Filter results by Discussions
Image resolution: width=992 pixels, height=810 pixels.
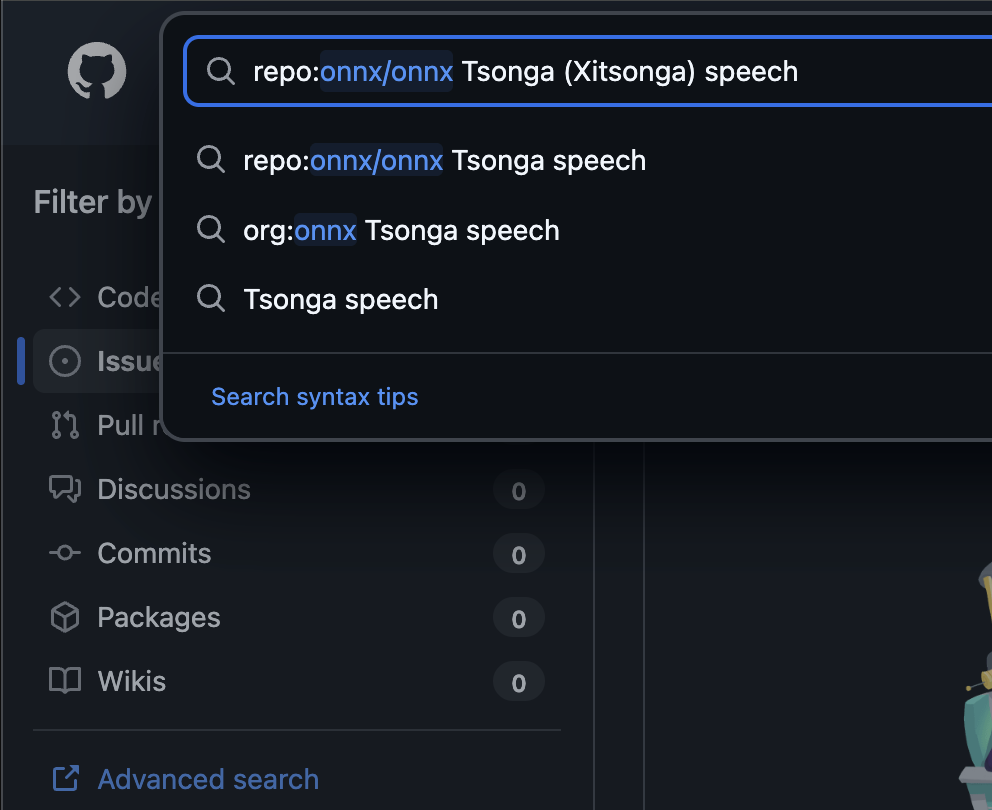[174, 490]
